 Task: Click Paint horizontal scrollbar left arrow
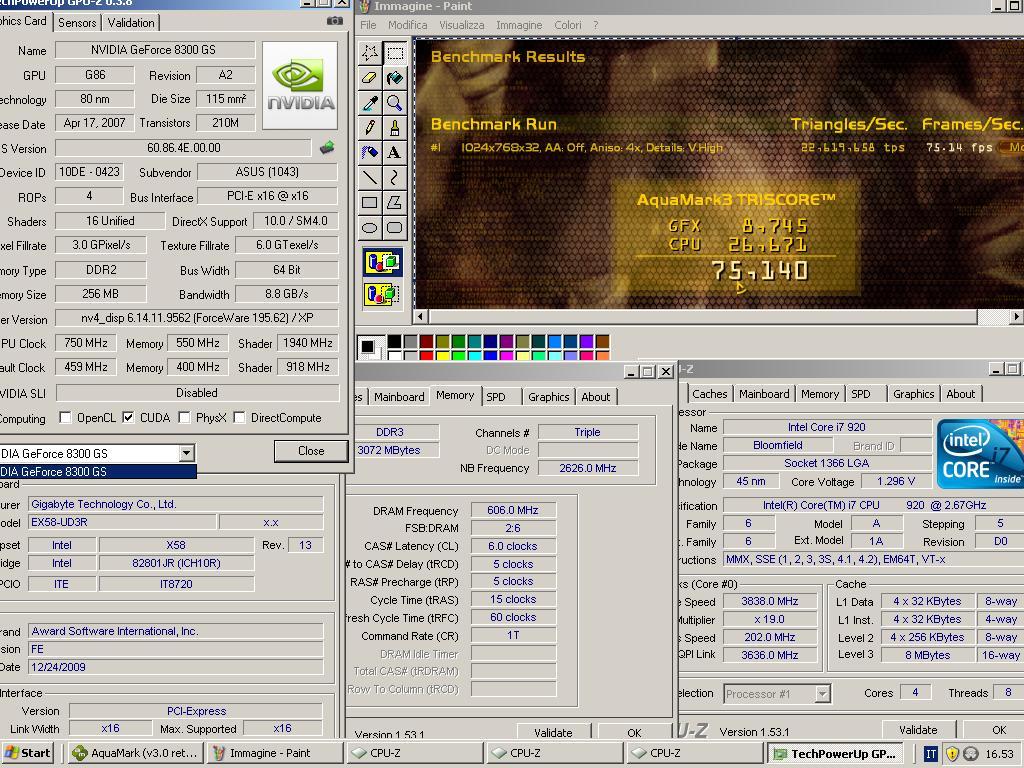(421, 317)
